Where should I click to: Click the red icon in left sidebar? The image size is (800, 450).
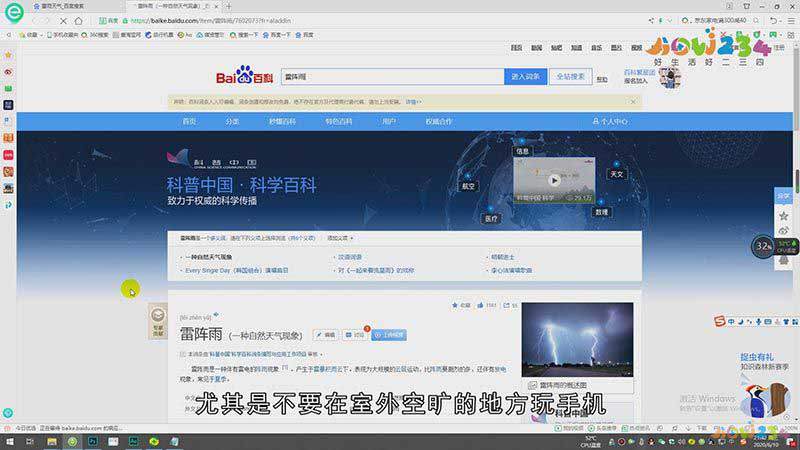[x=8, y=155]
